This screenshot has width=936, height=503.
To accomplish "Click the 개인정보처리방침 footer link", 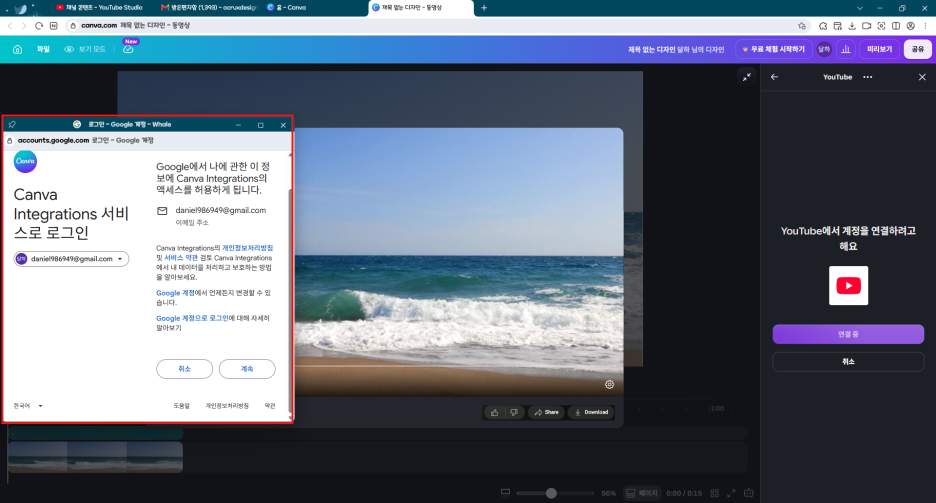I will 227,406.
